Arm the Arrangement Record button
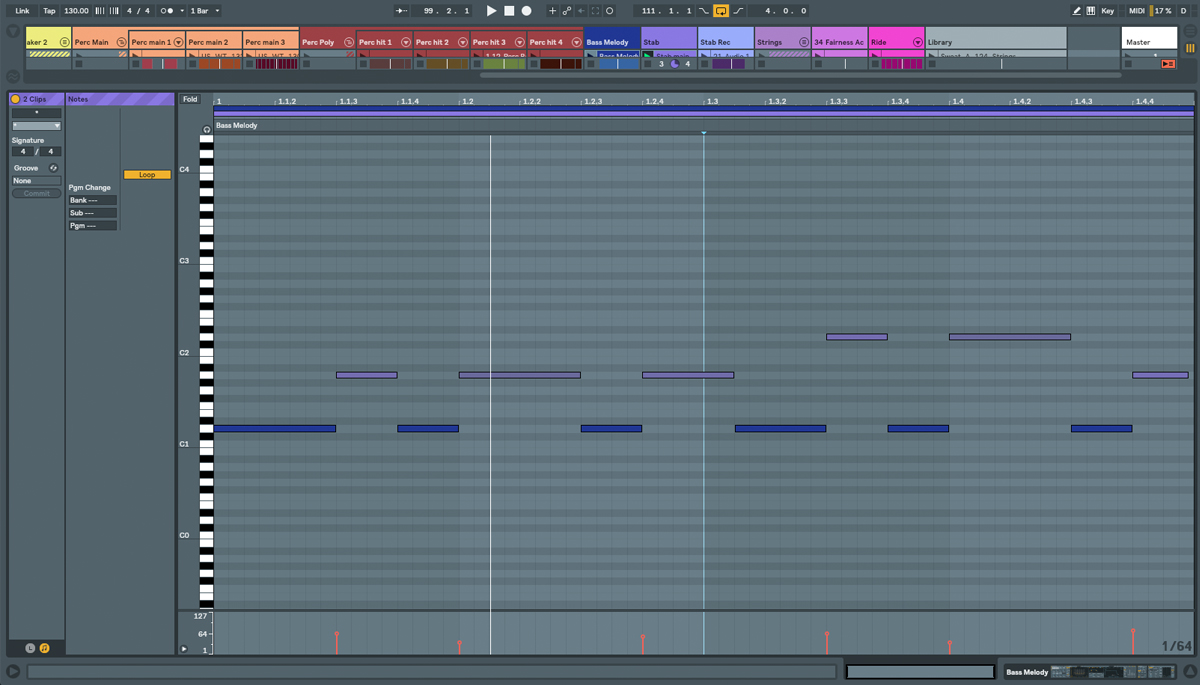Screen dimensions: 1200x685 point(527,11)
